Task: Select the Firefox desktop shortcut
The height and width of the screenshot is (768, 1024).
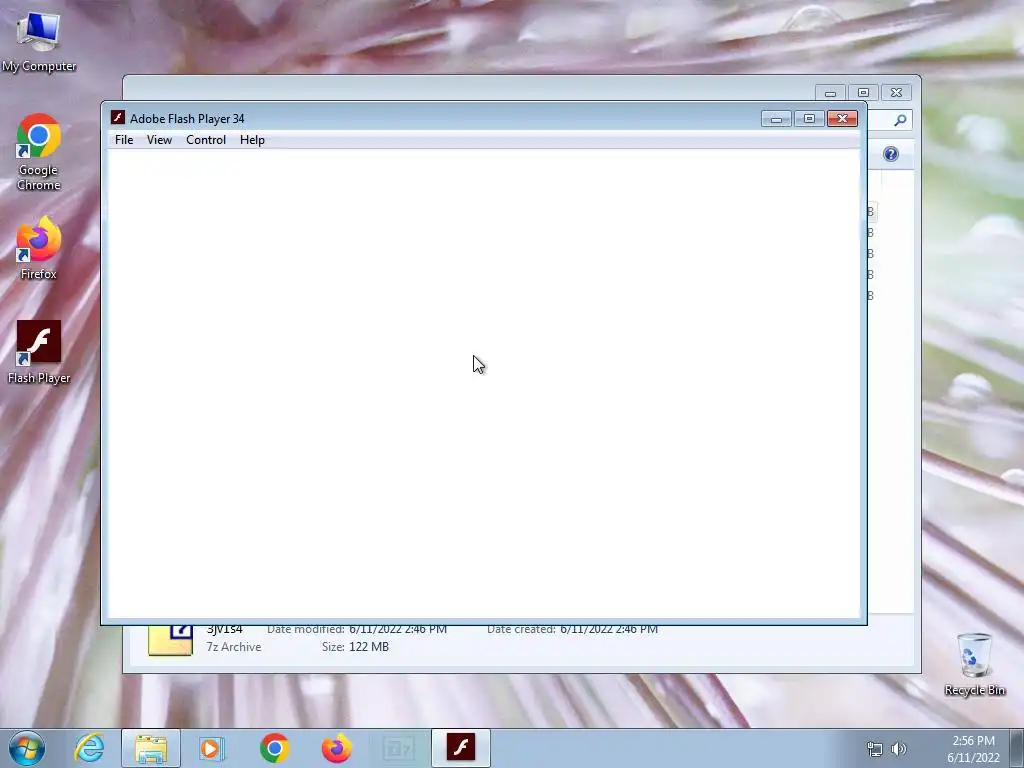Action: (39, 248)
